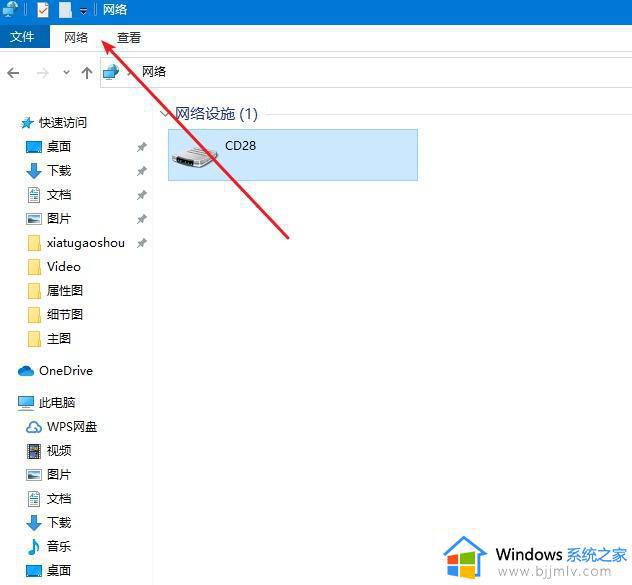Viewport: 632px width, 585px height.
Task: Click the xiatugaoshou folder icon
Action: click(34, 243)
